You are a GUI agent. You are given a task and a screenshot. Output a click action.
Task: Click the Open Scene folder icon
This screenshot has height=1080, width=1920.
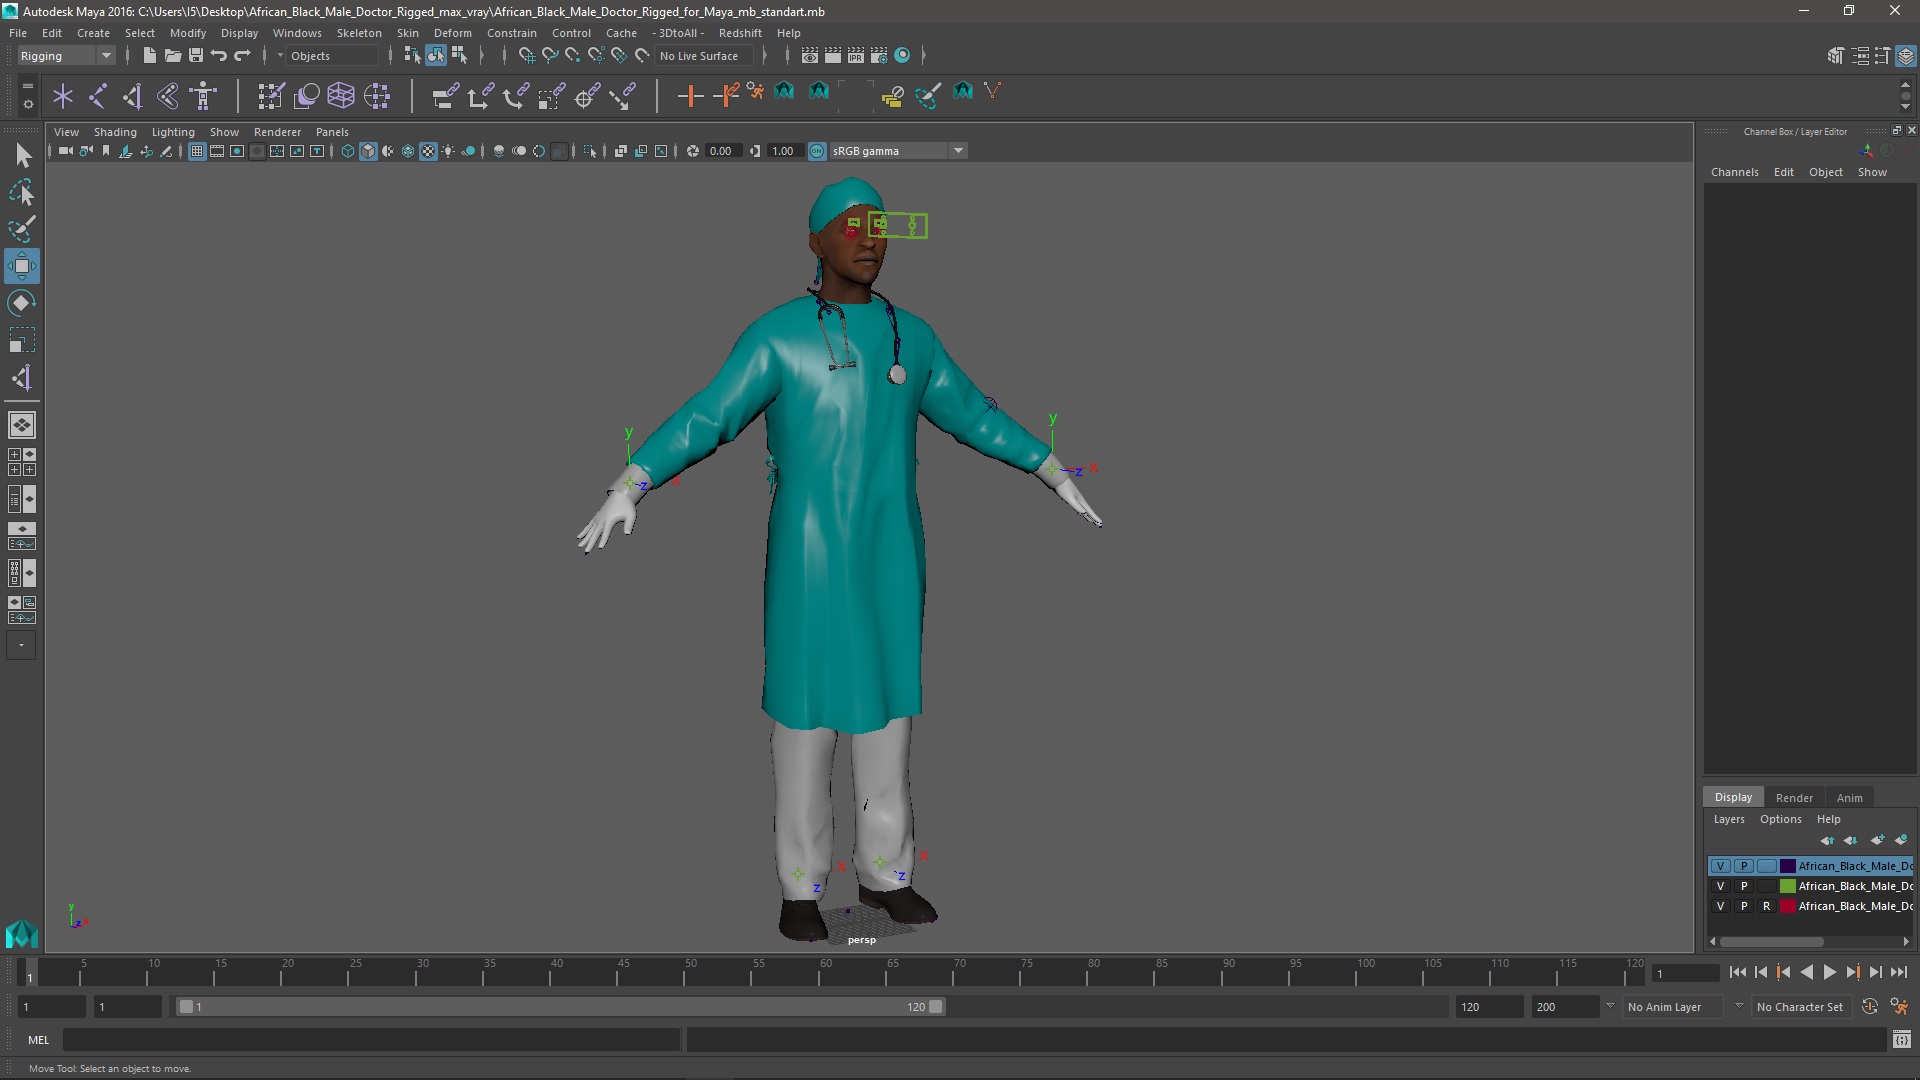coord(172,56)
